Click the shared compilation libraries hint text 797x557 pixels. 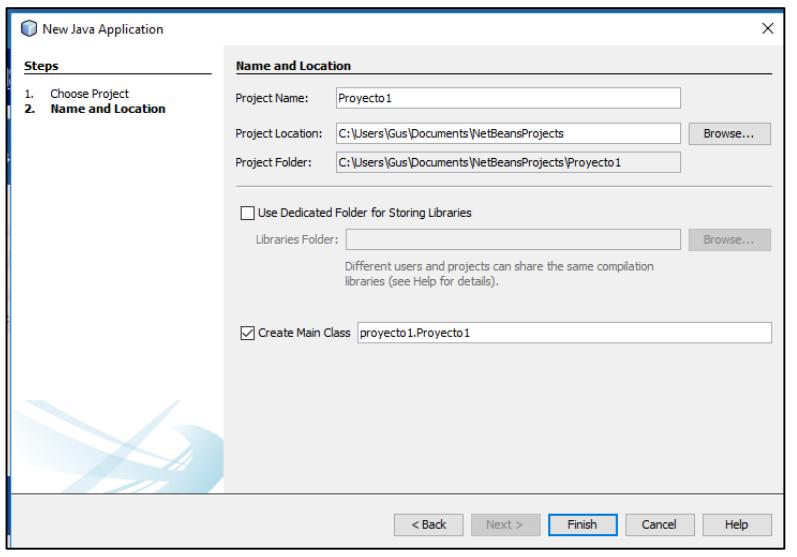[x=499, y=273]
